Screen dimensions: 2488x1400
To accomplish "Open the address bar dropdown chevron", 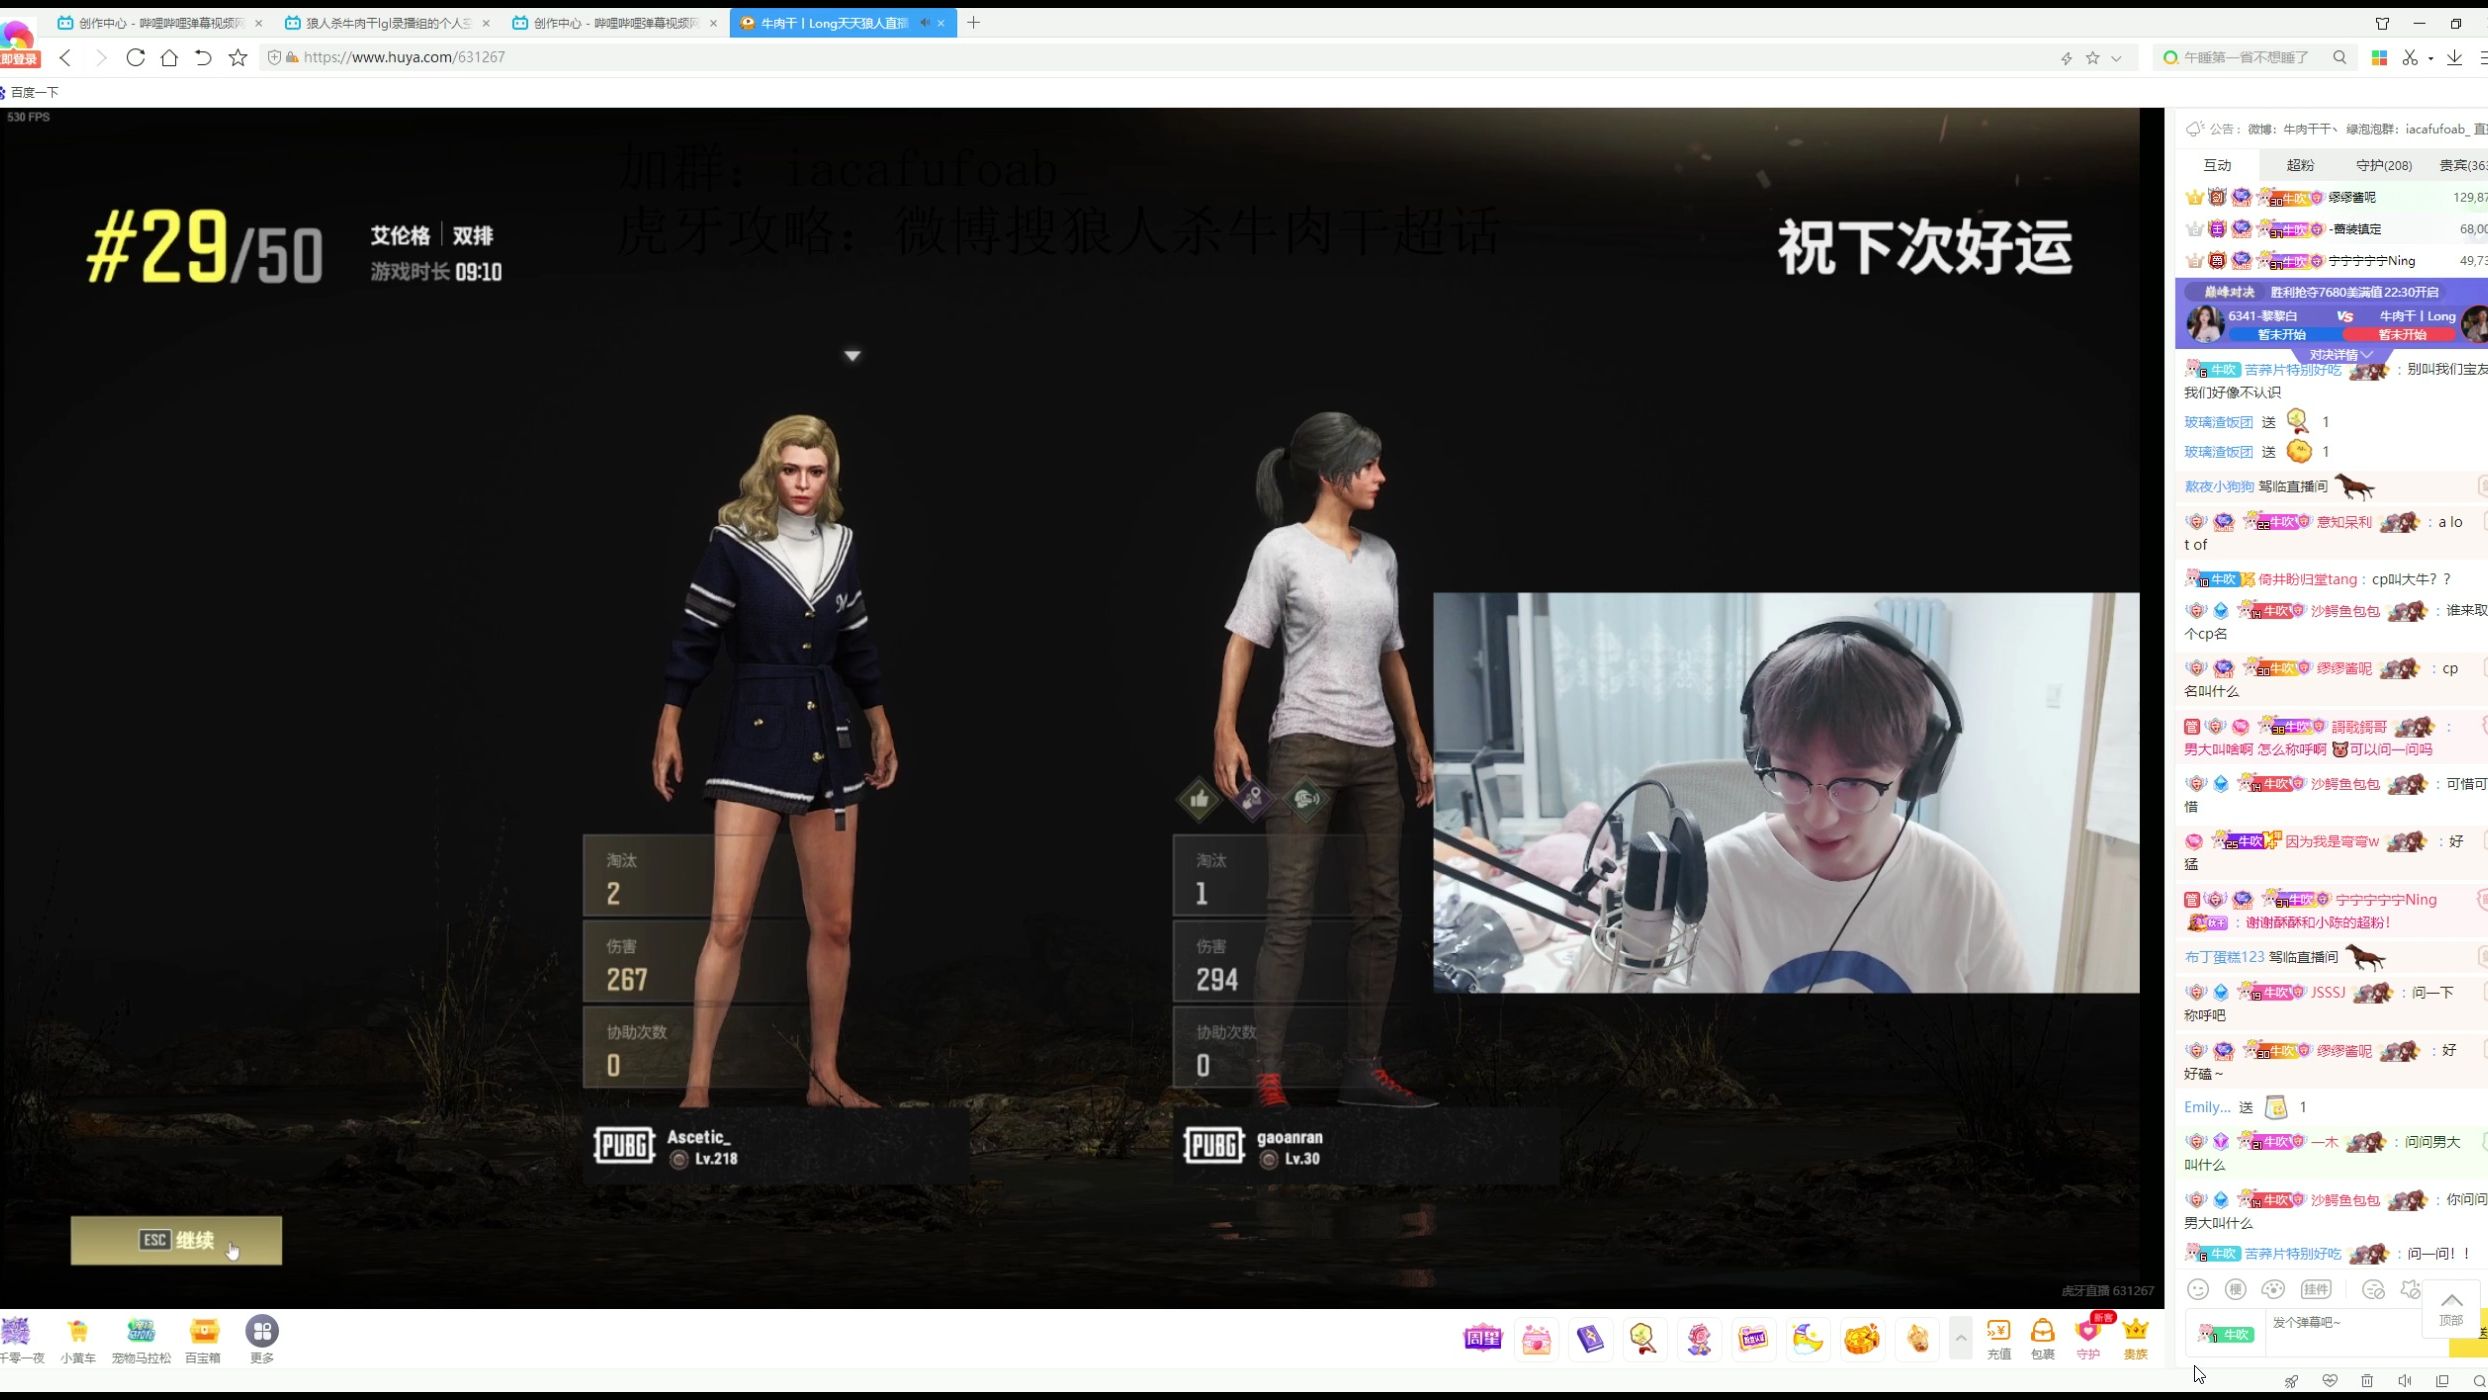I will coord(2116,58).
